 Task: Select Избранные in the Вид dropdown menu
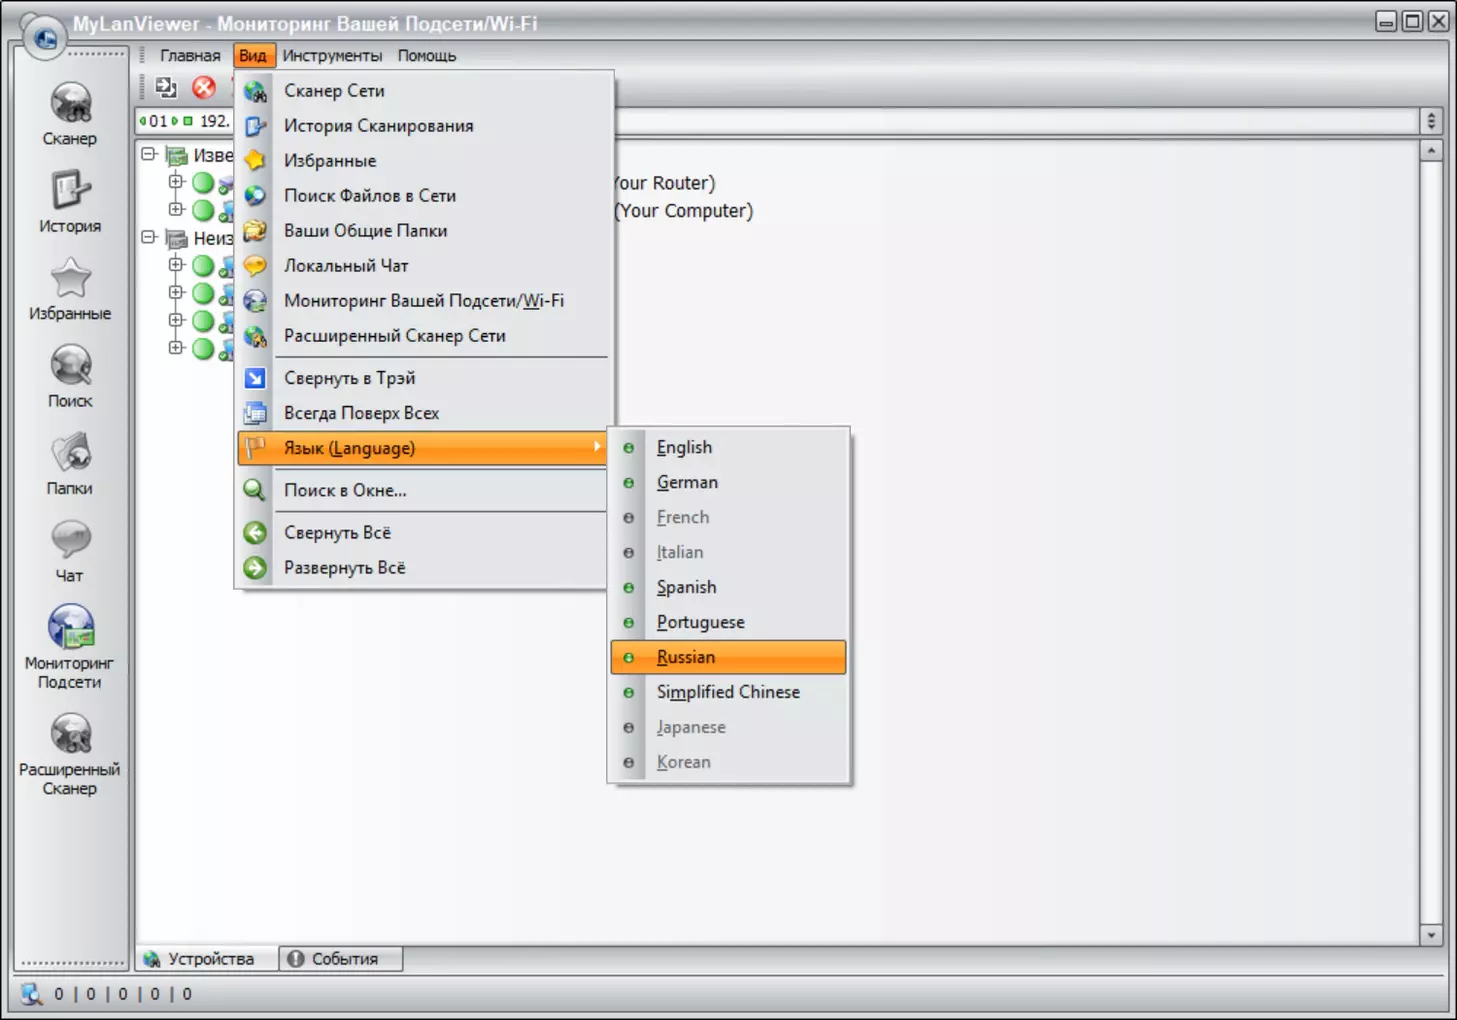pyautogui.click(x=424, y=161)
